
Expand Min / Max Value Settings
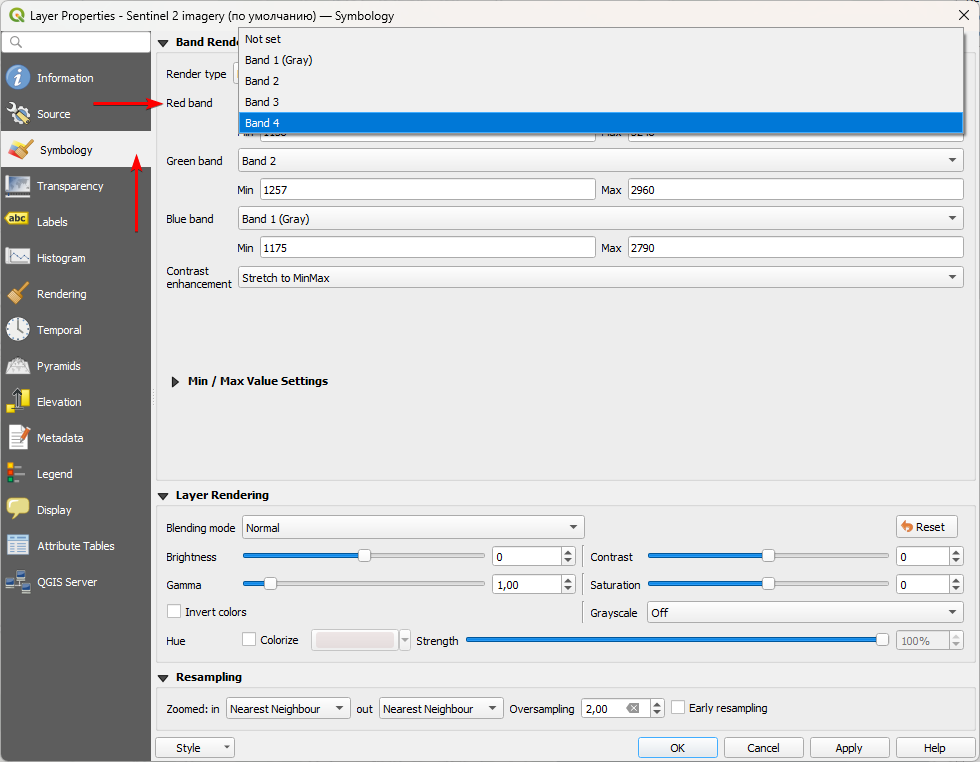(176, 381)
